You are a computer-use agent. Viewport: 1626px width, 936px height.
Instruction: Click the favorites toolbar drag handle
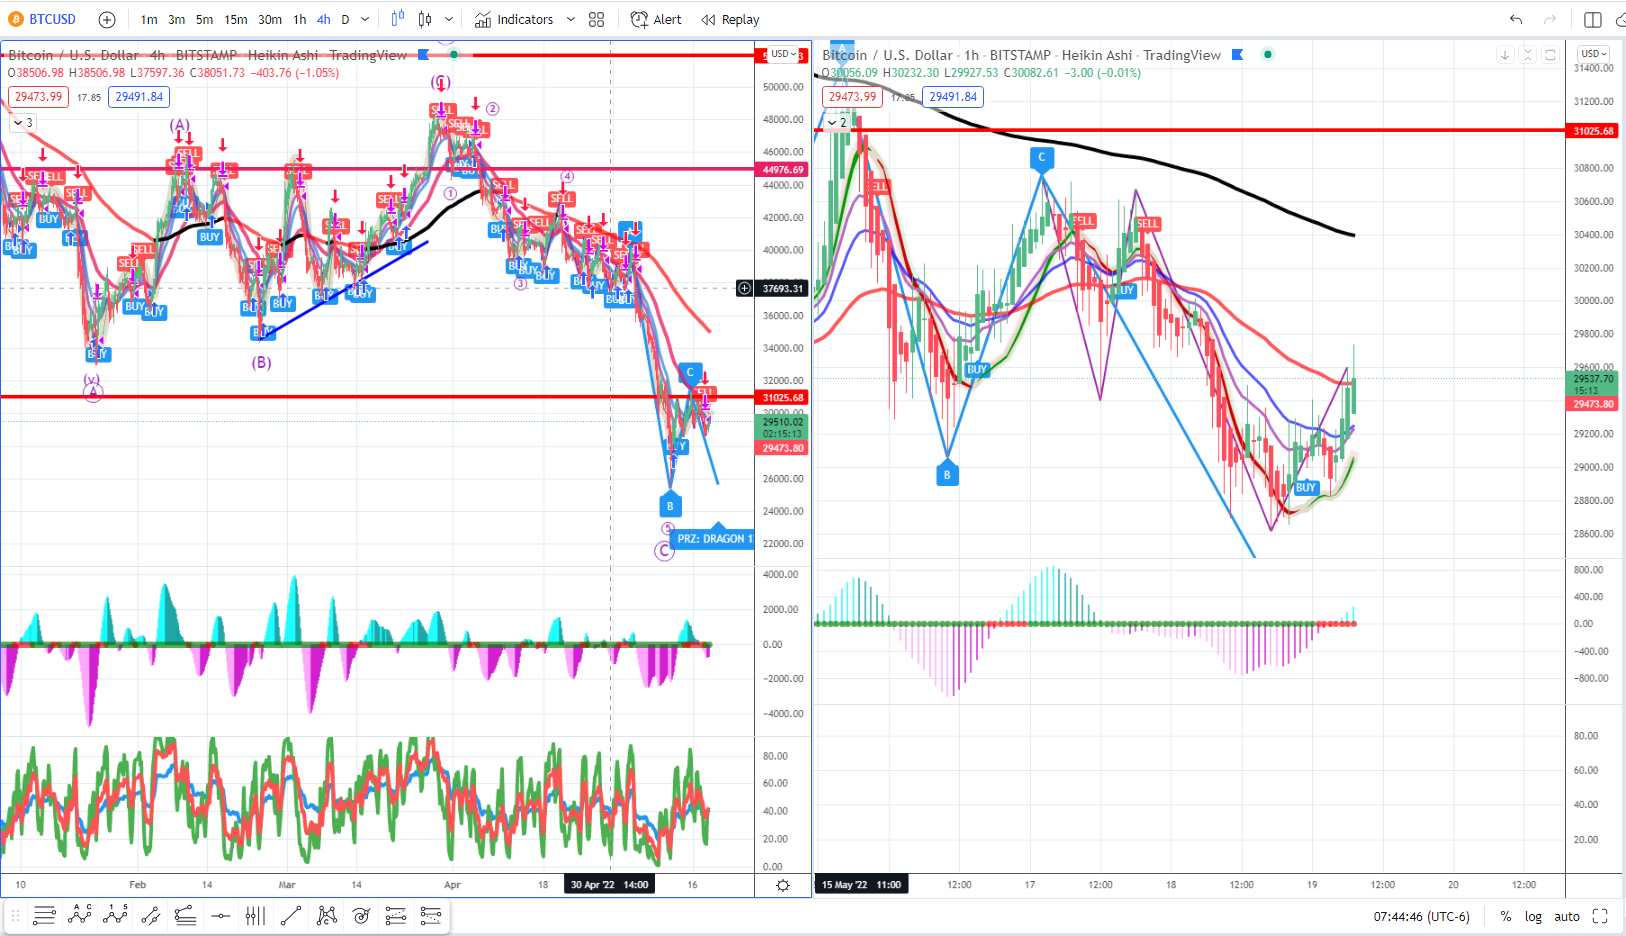[x=15, y=915]
